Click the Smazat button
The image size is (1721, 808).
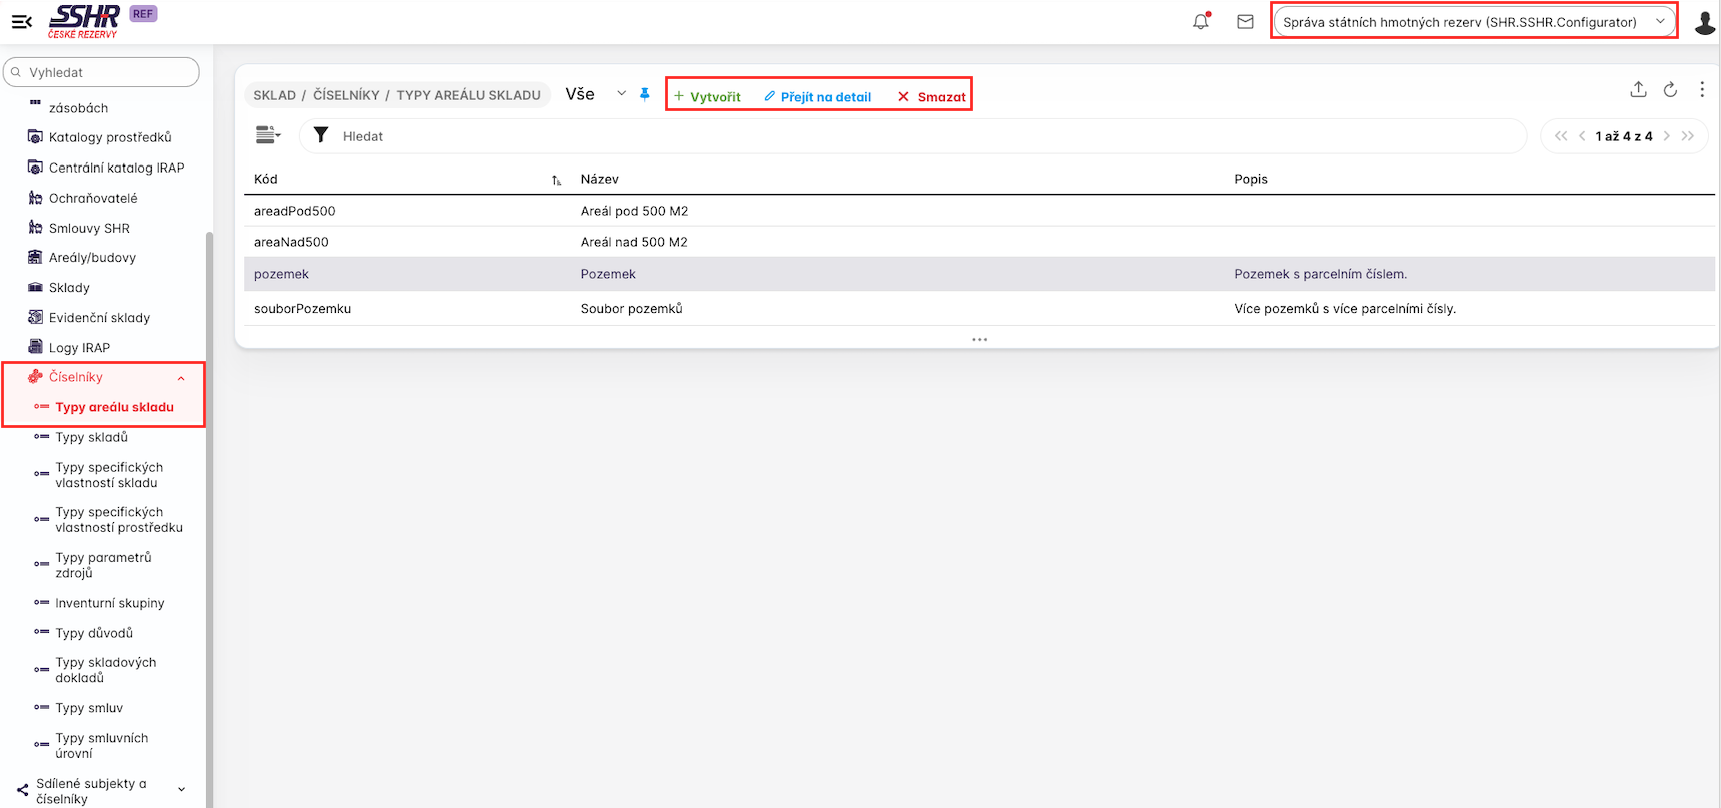coord(932,96)
